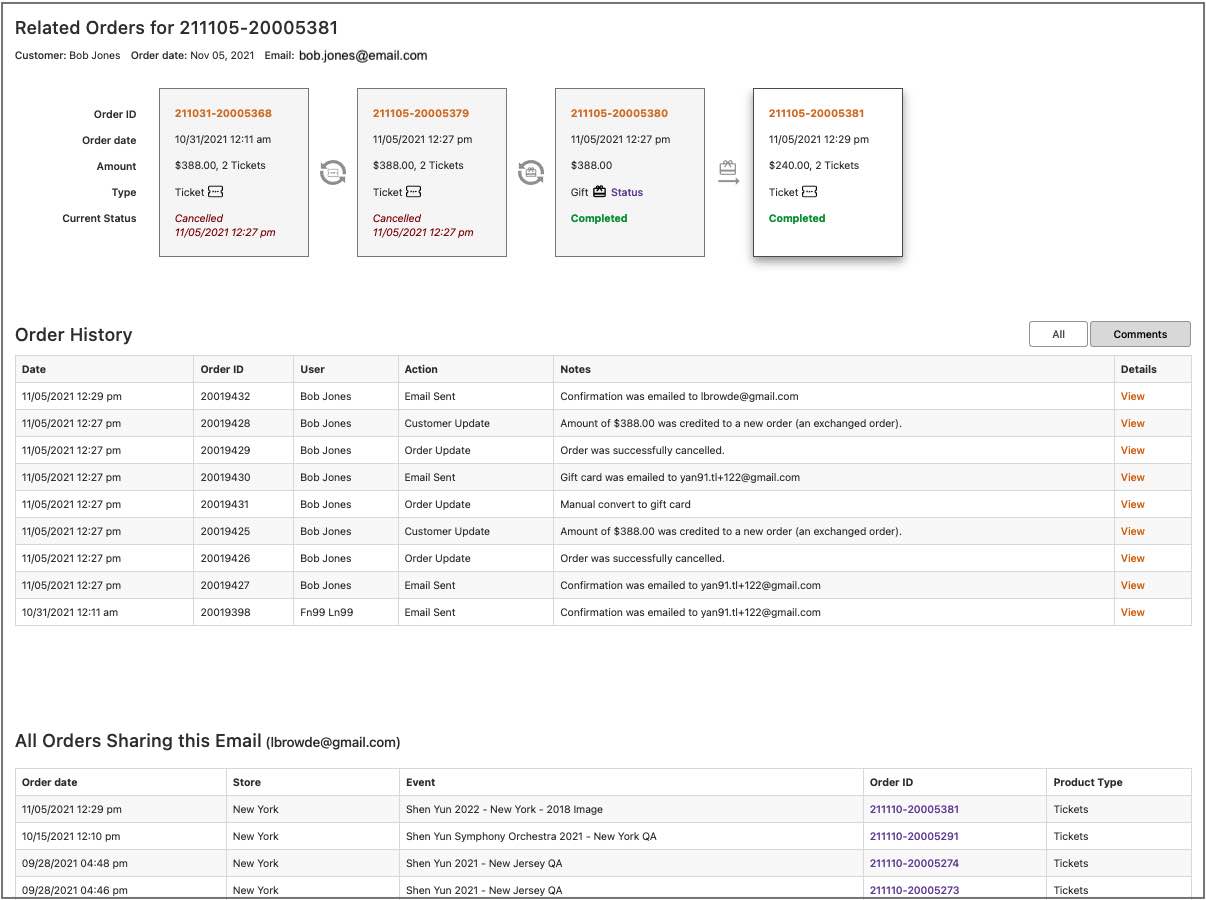Click ticket icon in order 211031-20005368 card

click(x=215, y=192)
